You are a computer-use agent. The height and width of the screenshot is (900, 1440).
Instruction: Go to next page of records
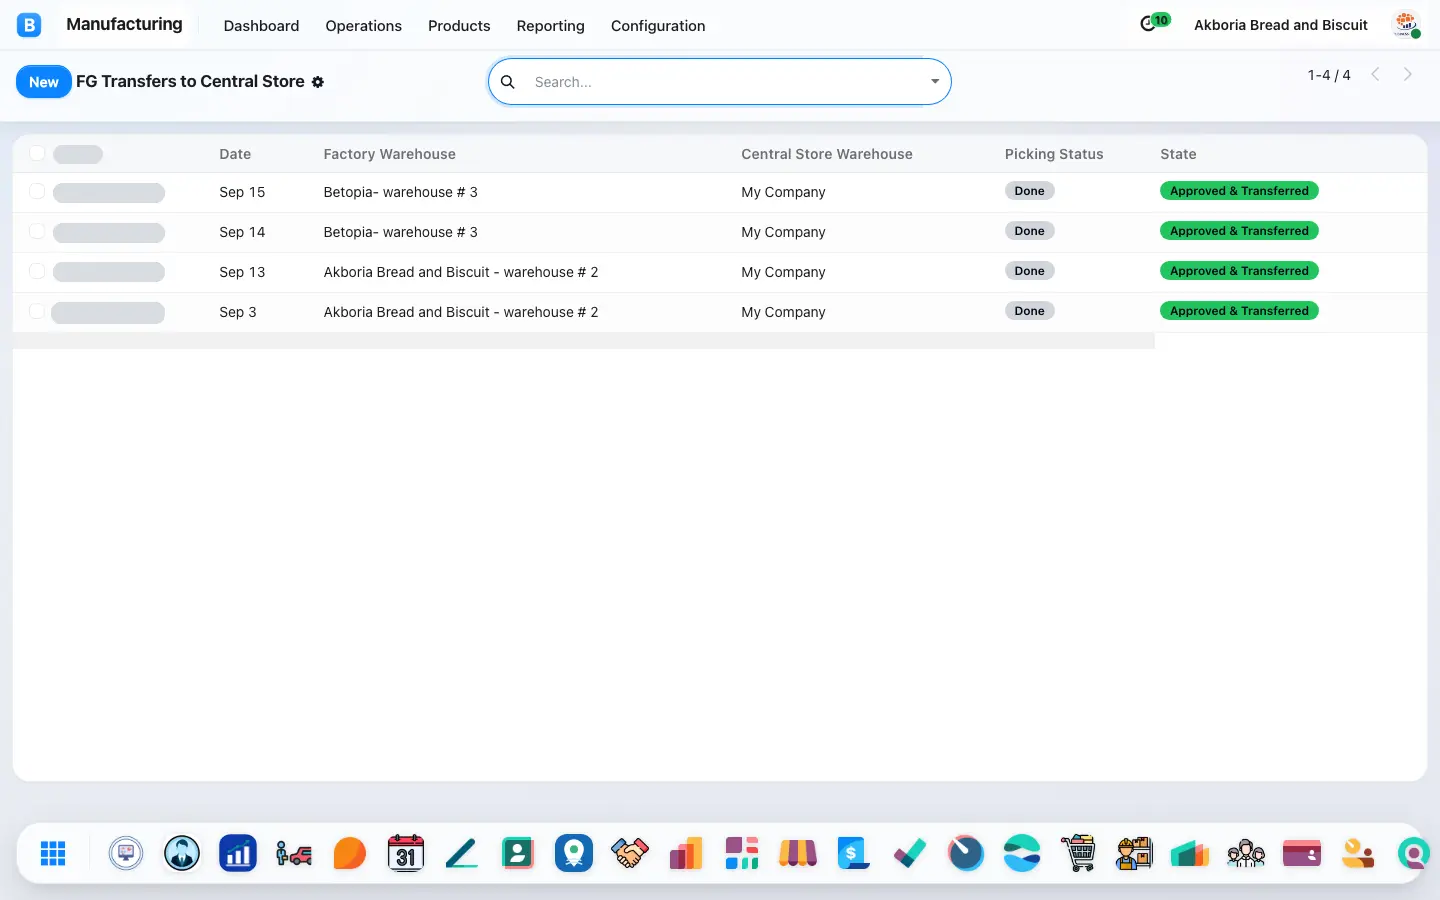click(1408, 74)
